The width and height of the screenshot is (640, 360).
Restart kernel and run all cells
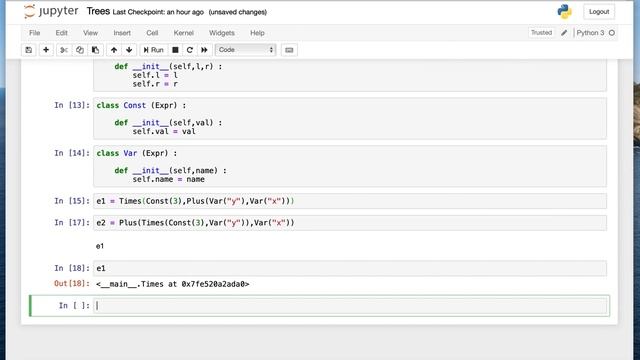point(204,50)
